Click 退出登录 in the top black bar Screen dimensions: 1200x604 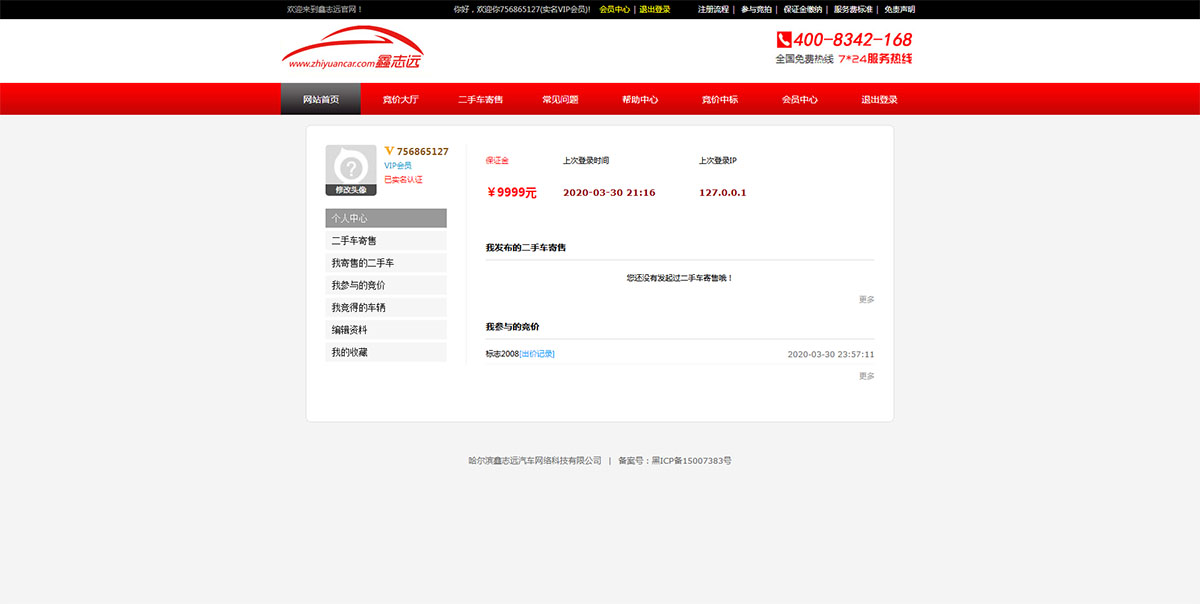655,9
